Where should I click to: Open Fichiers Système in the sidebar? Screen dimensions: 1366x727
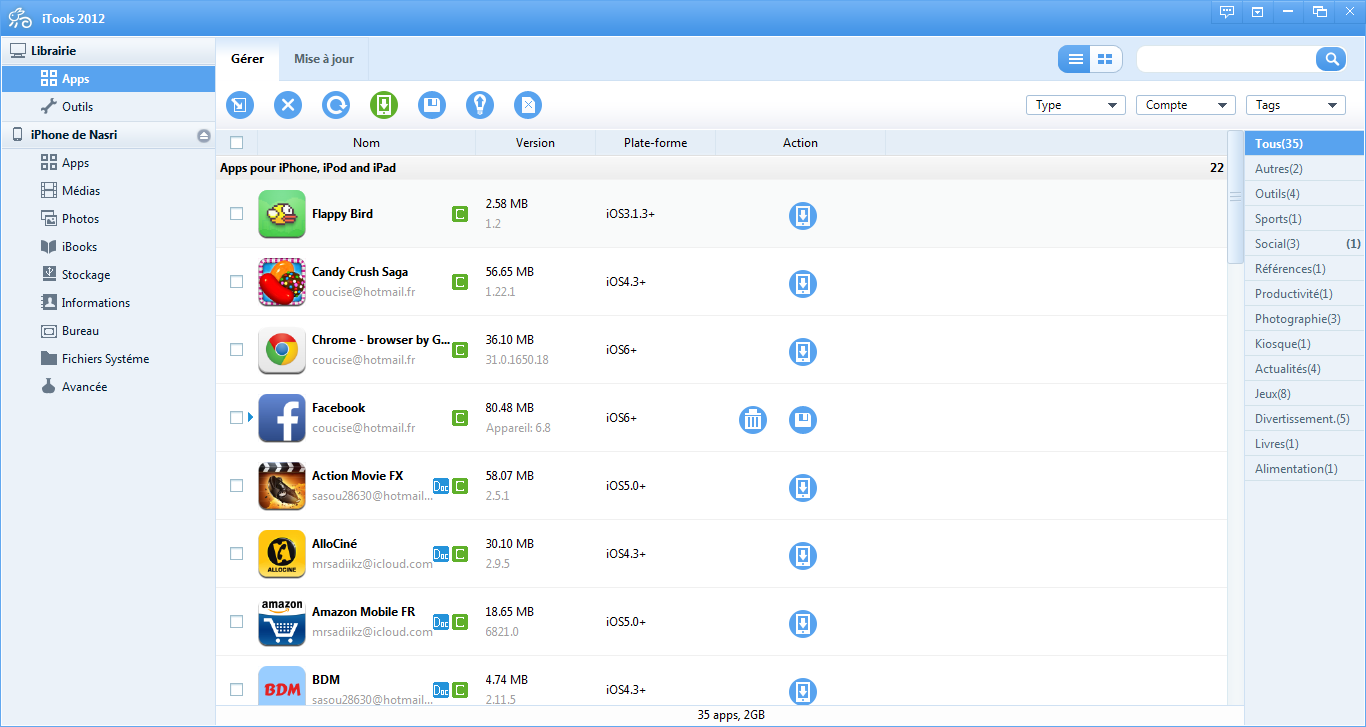(x=108, y=359)
